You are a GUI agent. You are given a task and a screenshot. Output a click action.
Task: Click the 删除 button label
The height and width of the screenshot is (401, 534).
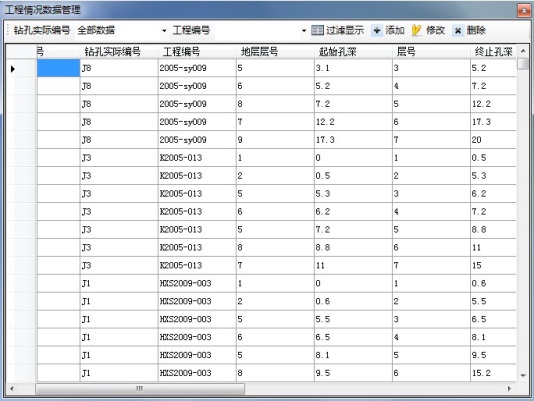476,31
